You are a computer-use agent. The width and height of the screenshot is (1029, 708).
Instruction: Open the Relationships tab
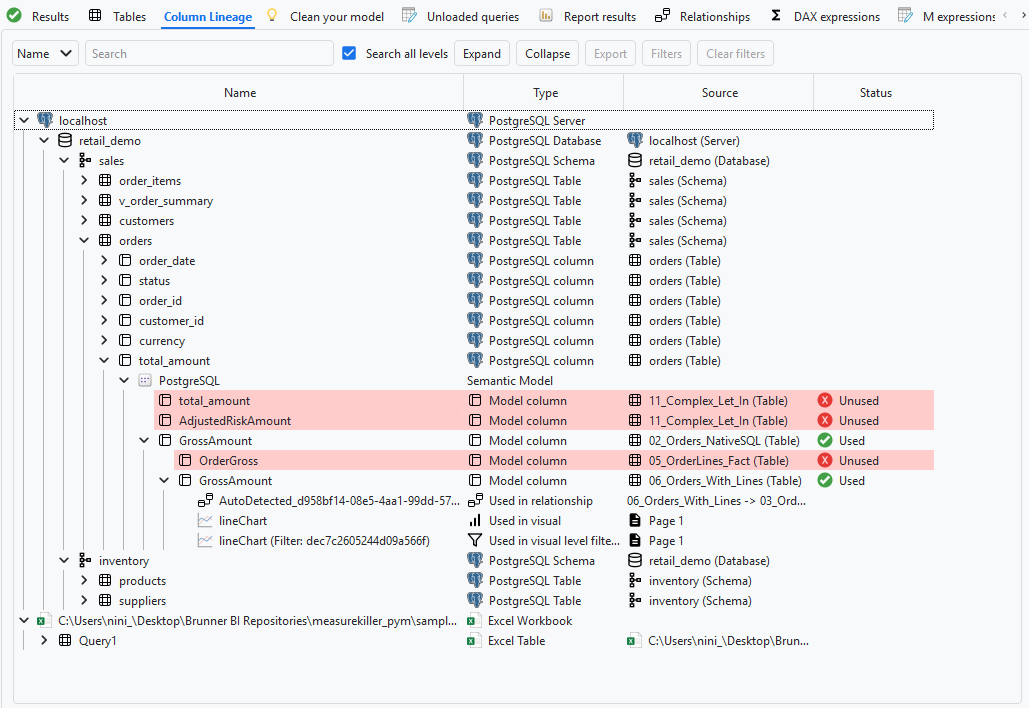pyautogui.click(x=715, y=16)
